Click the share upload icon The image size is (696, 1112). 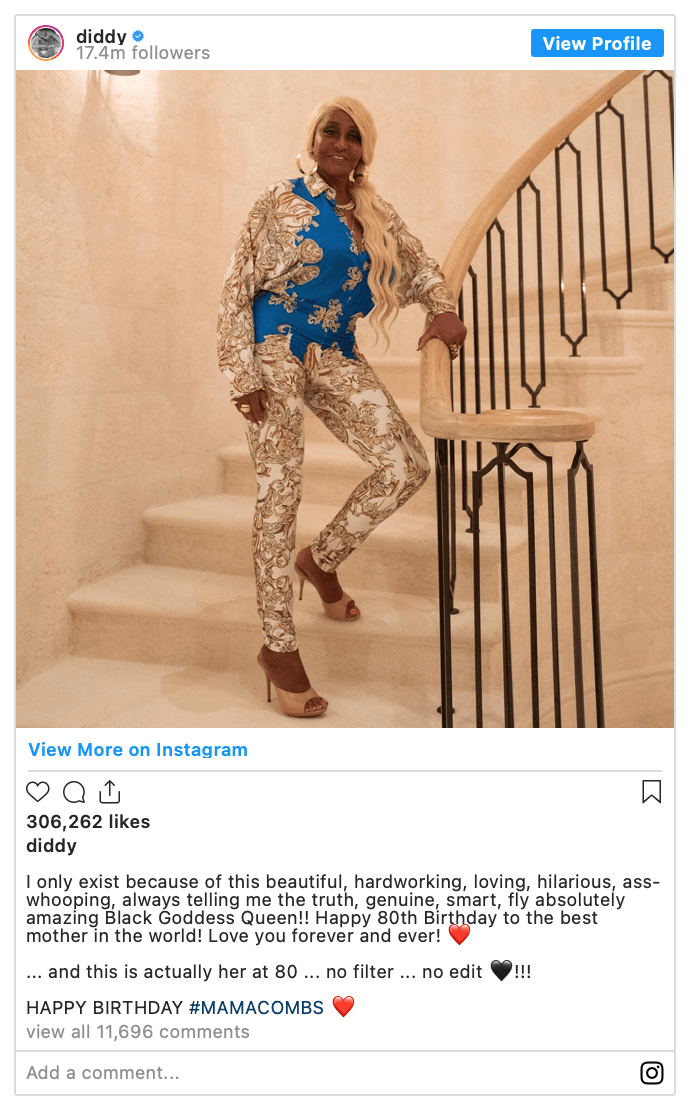109,791
